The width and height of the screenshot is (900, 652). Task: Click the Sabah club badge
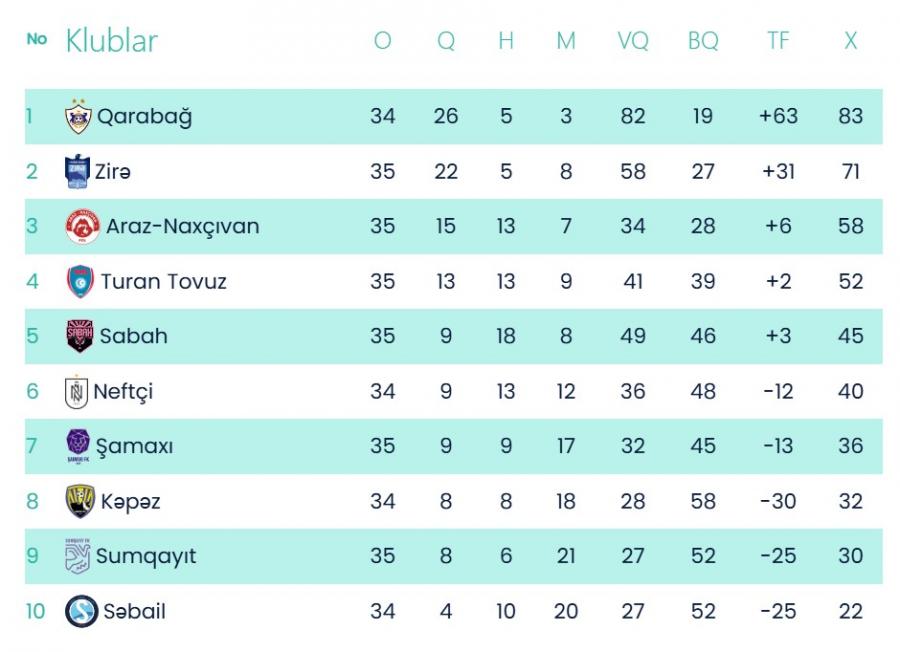pyautogui.click(x=80, y=336)
